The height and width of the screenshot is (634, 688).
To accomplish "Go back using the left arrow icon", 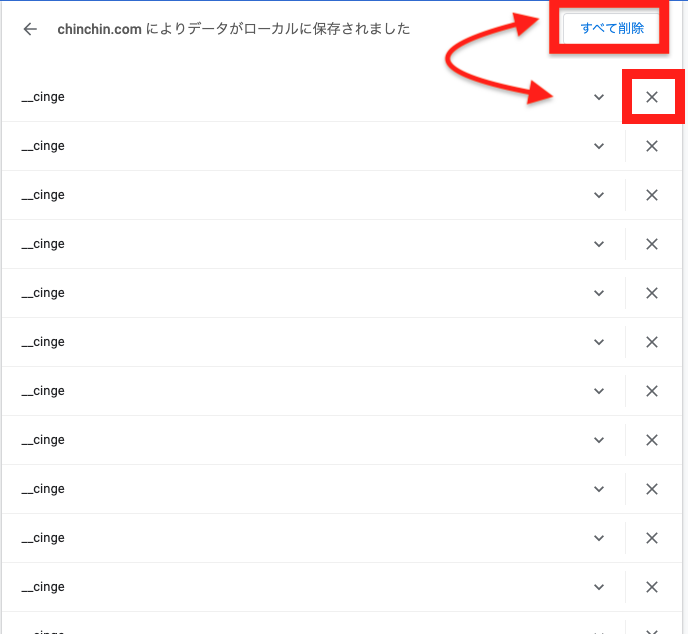I will coord(30,29).
